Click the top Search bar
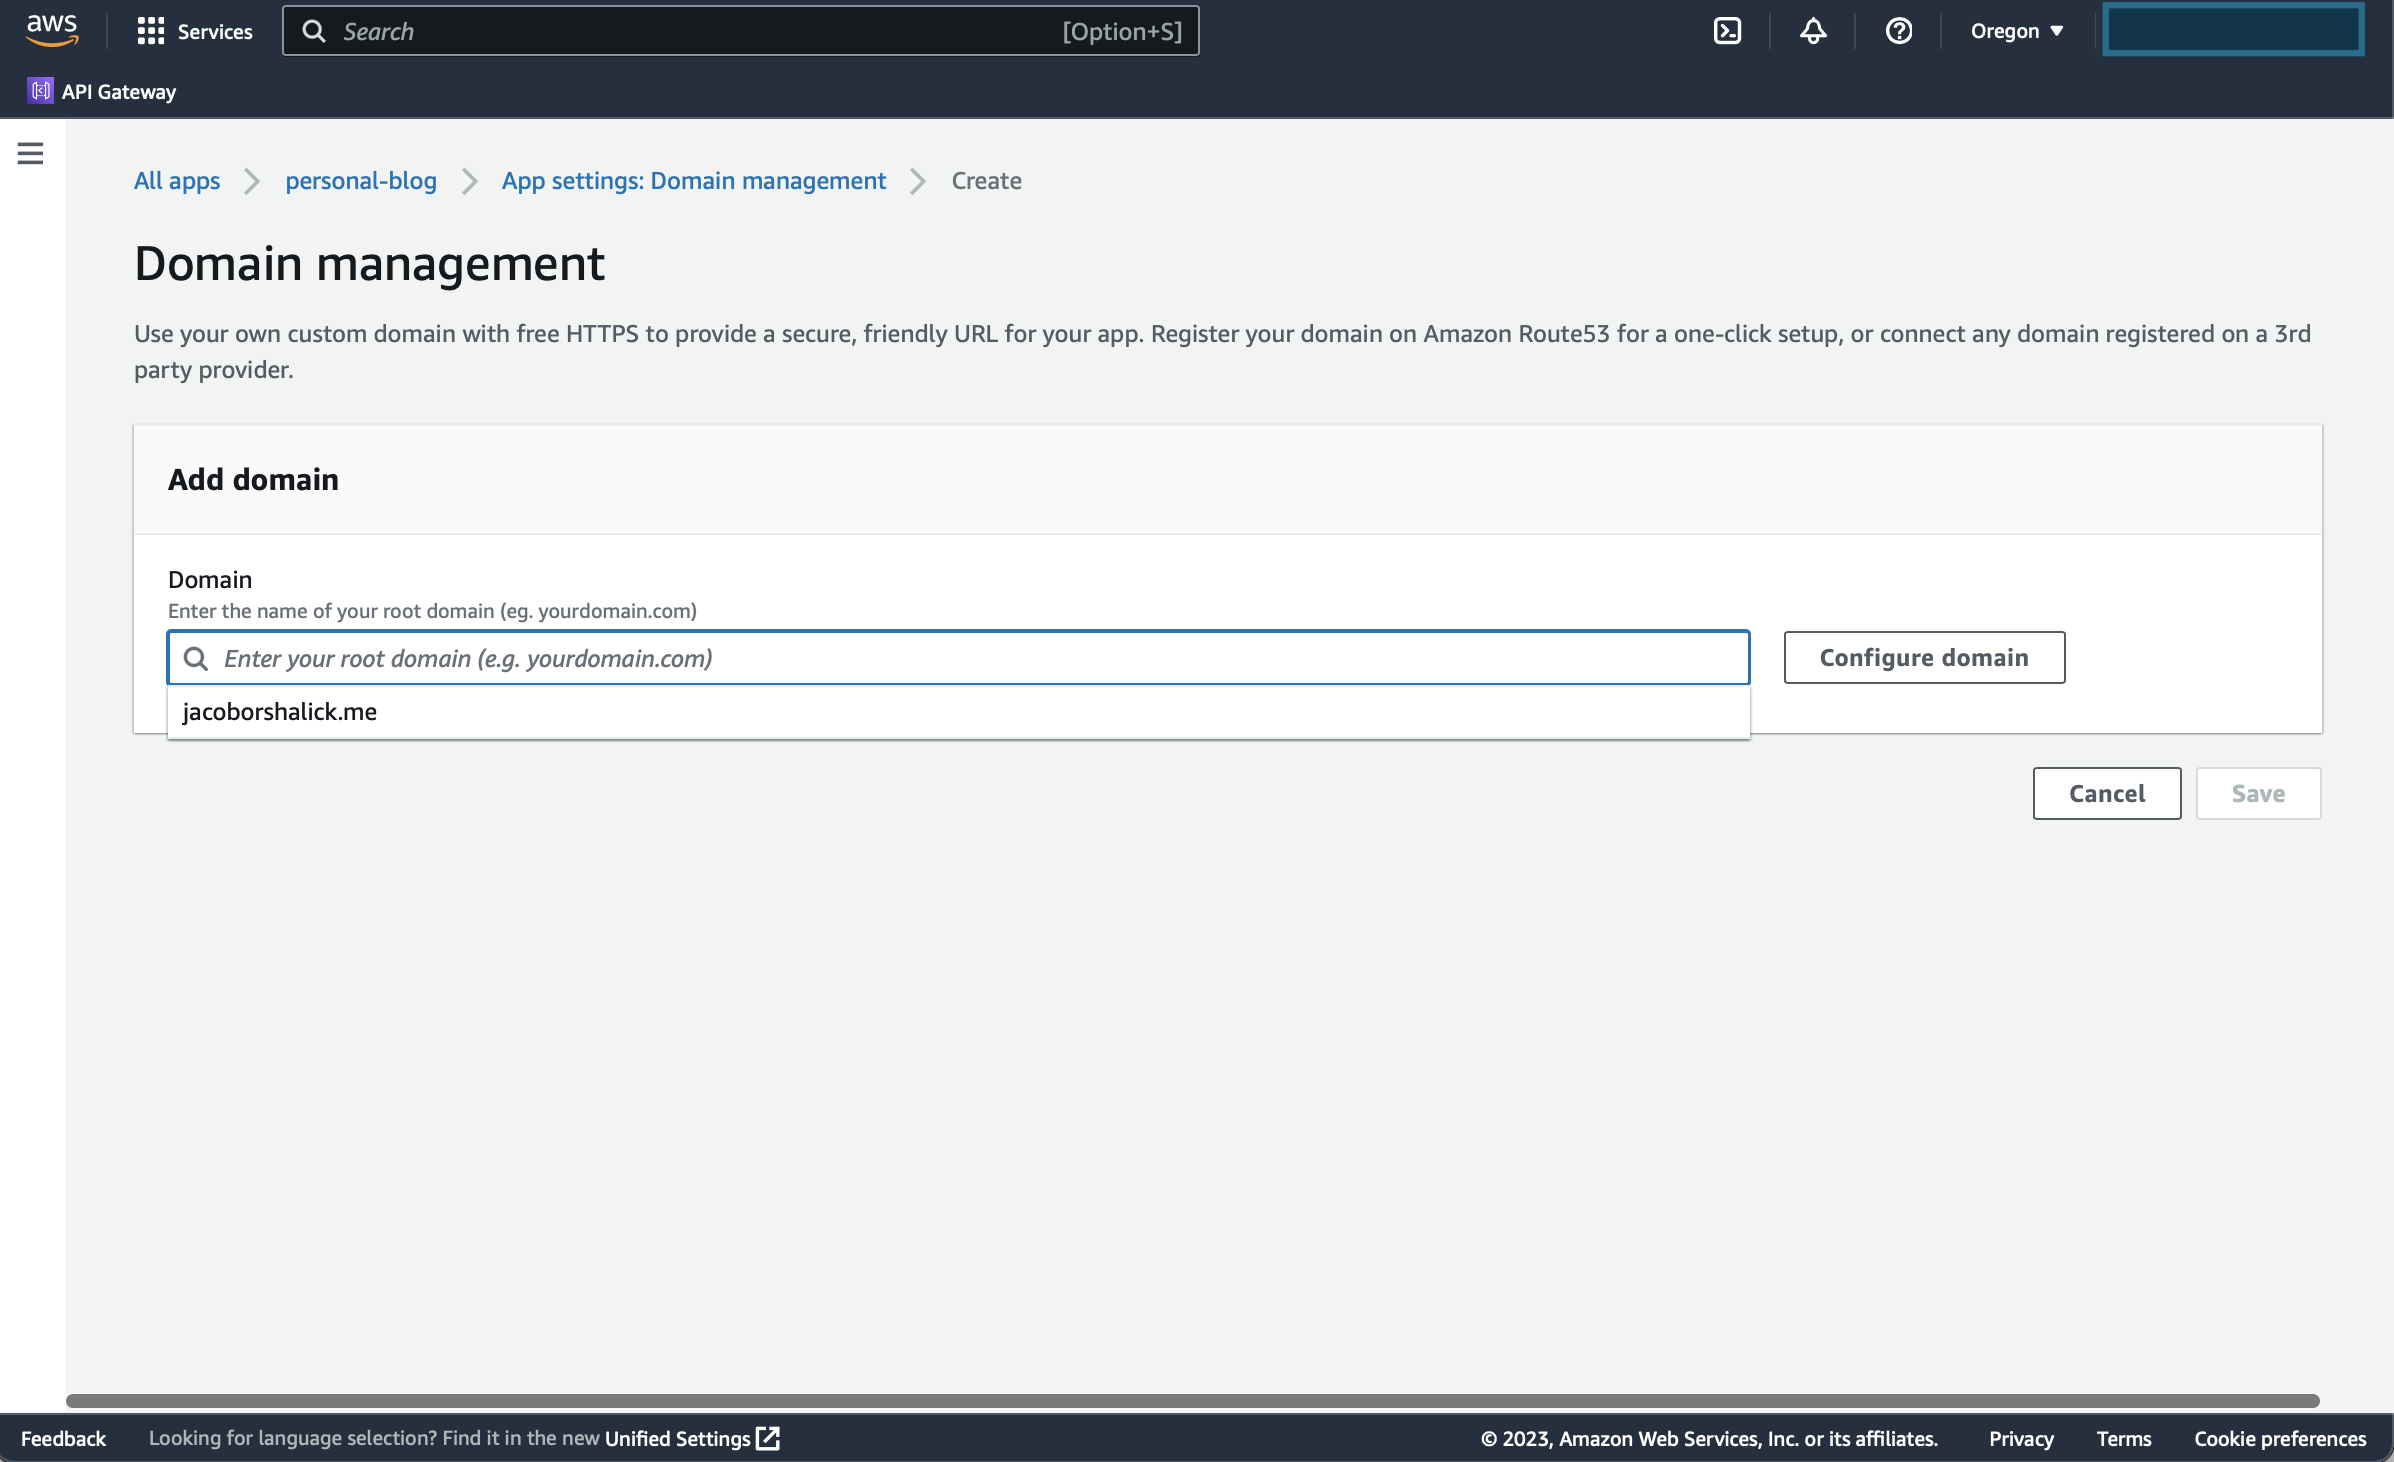 pyautogui.click(x=741, y=31)
